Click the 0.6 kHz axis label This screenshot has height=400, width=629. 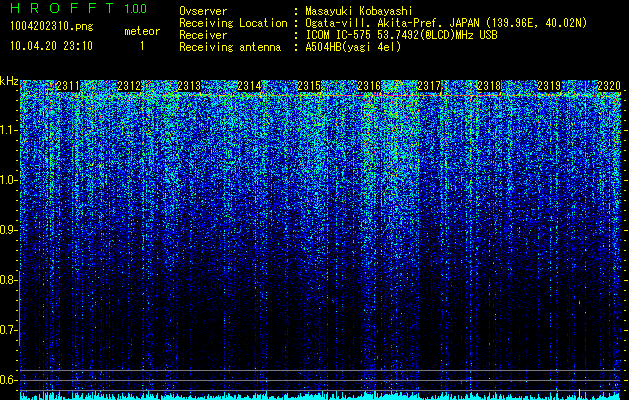pyautogui.click(x=8, y=380)
